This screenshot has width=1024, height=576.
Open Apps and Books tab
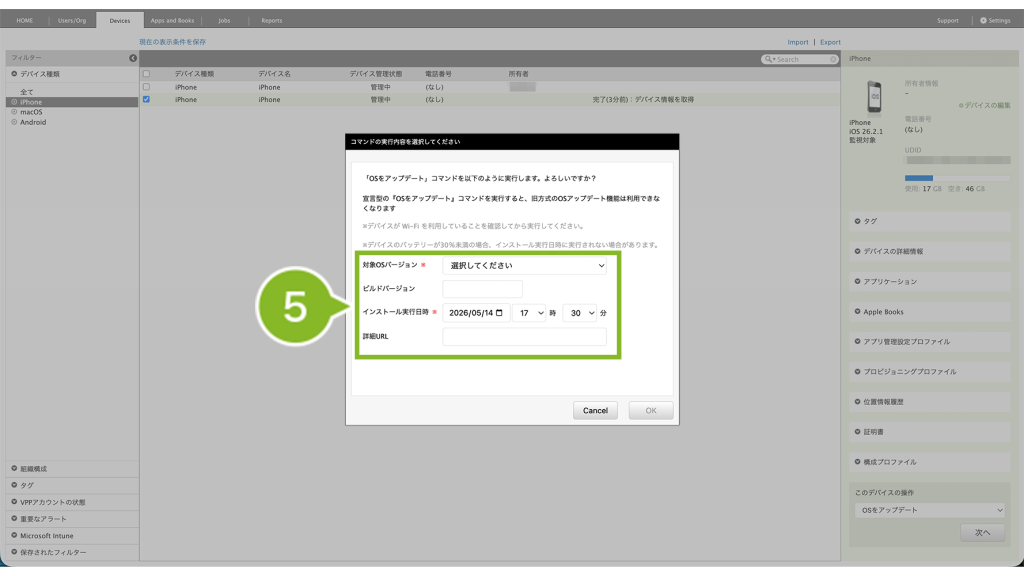172,20
